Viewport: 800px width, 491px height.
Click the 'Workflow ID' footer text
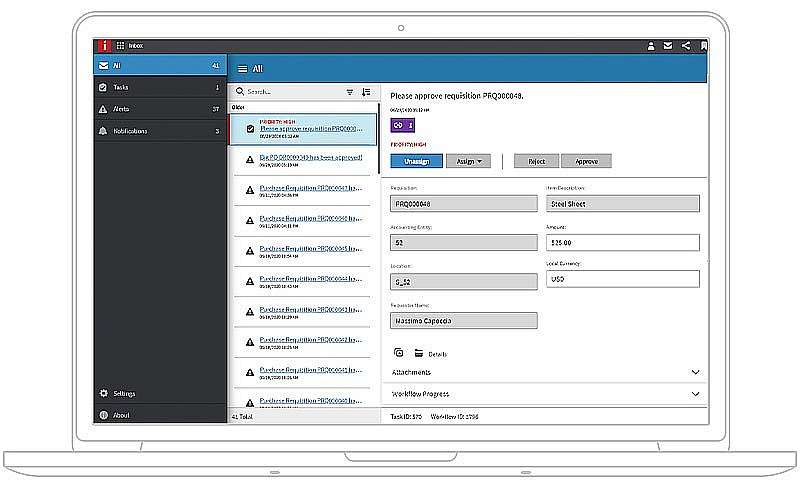tap(455, 416)
